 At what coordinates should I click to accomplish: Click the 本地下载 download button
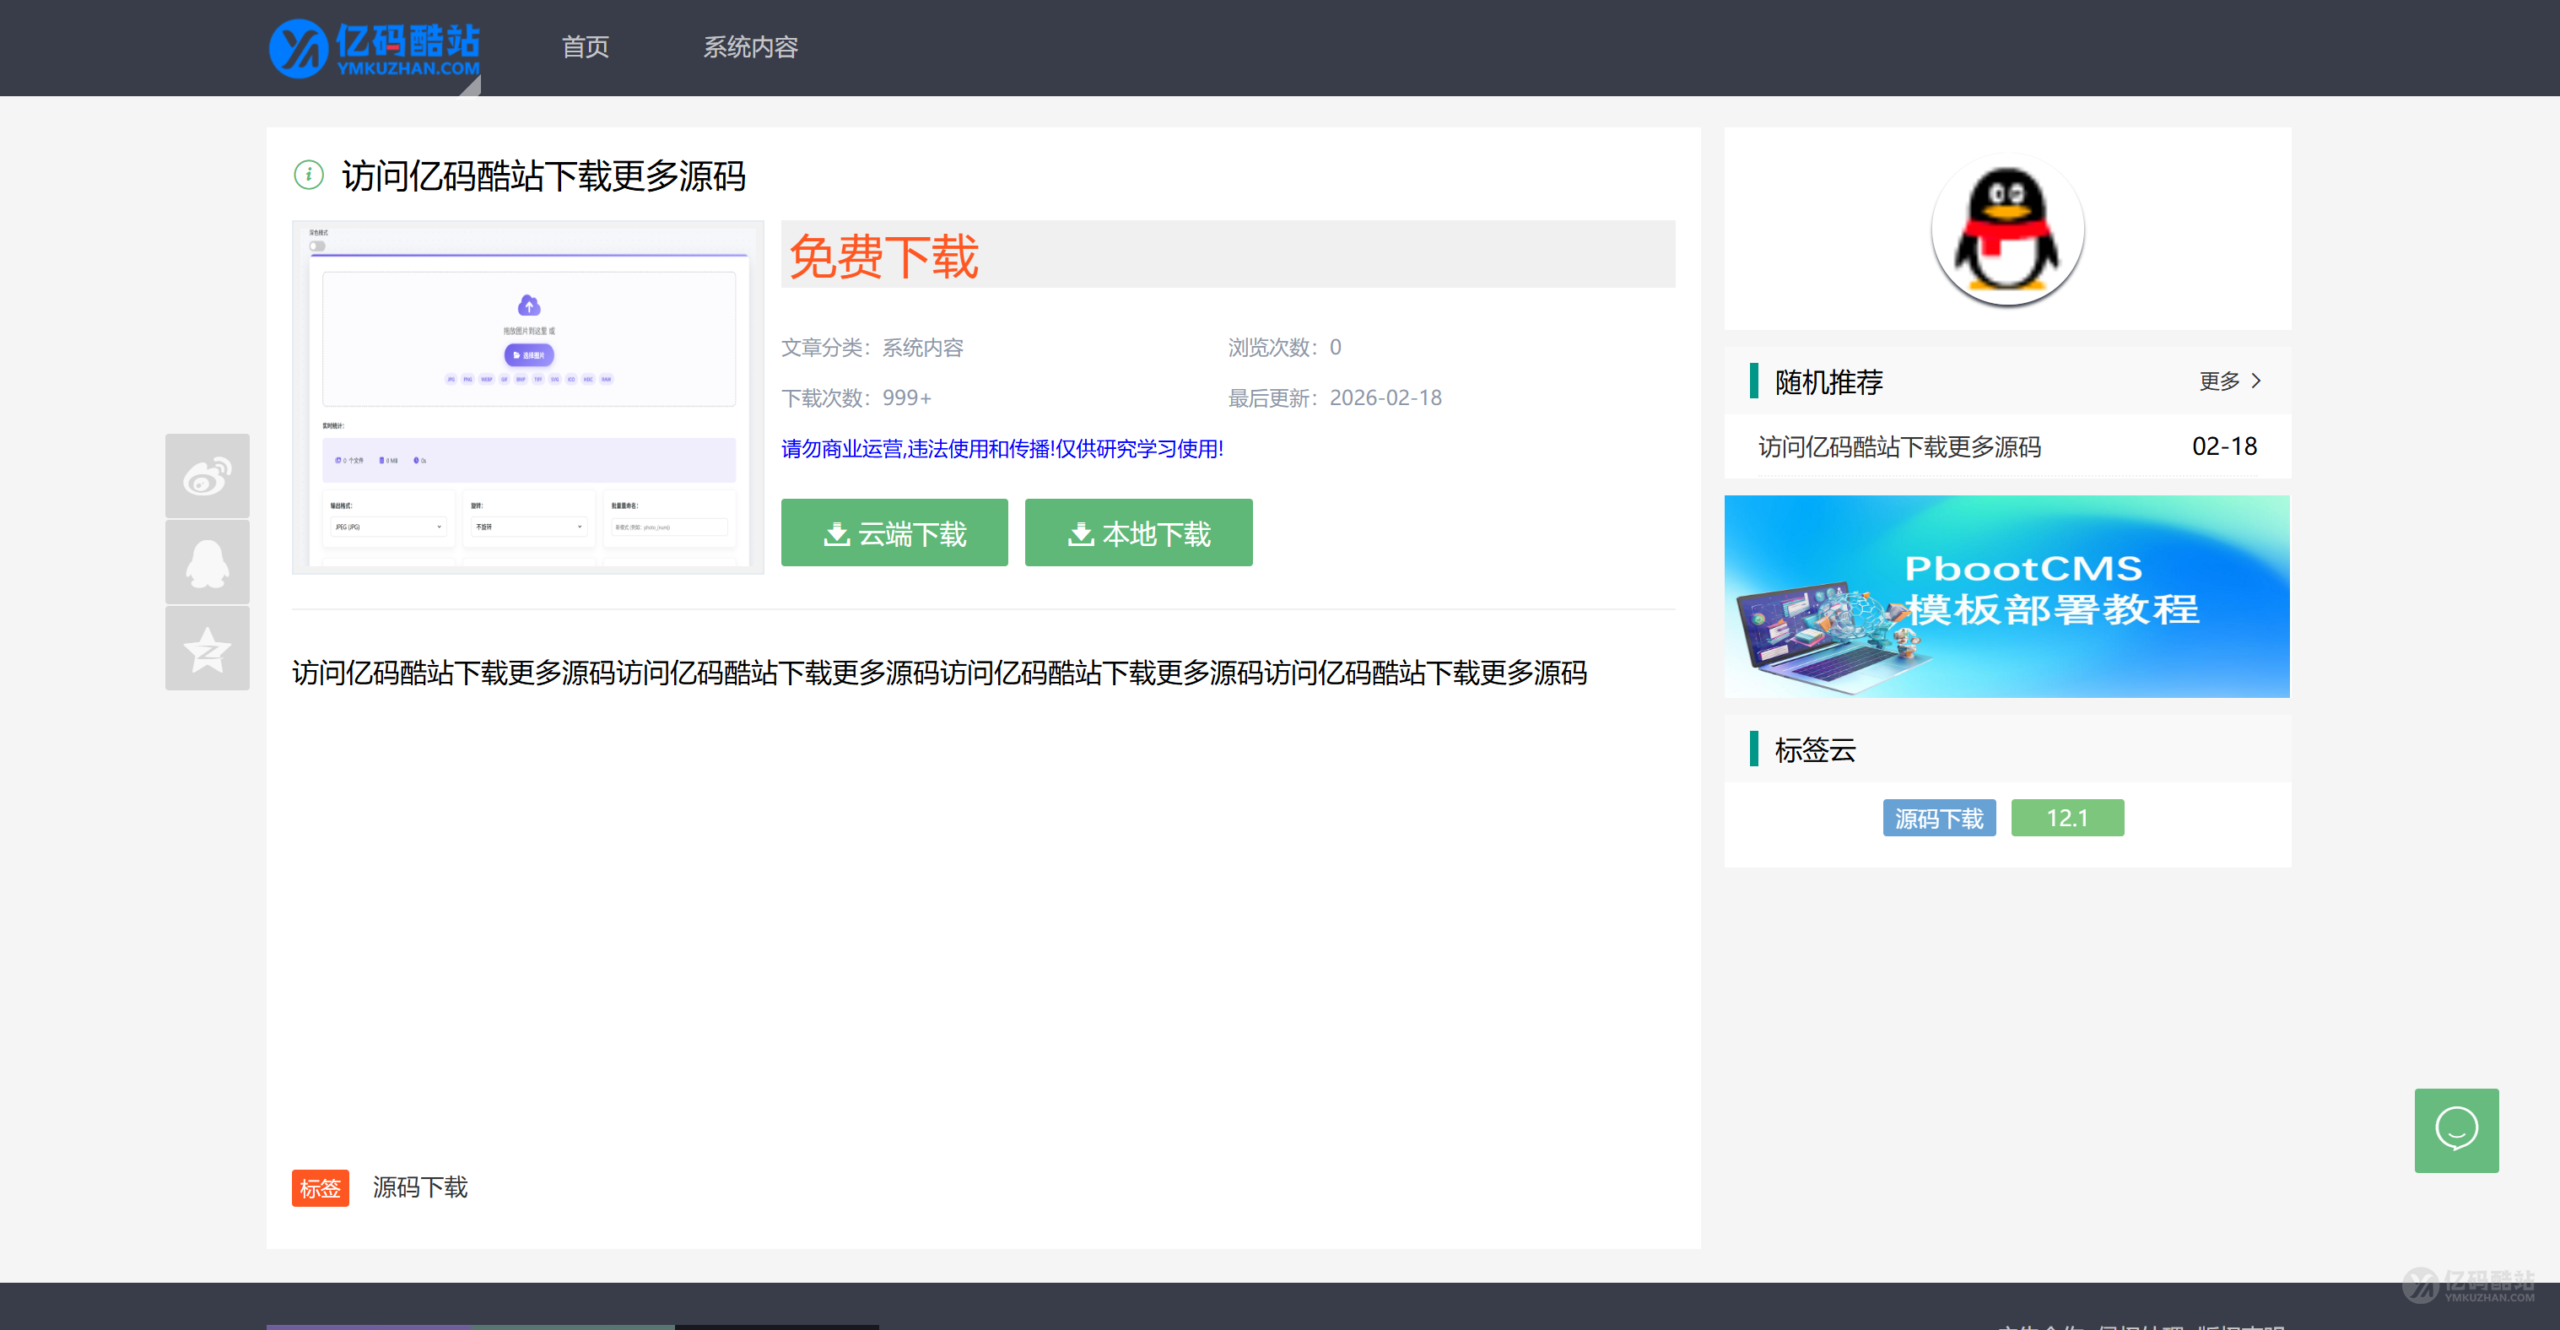(1138, 533)
